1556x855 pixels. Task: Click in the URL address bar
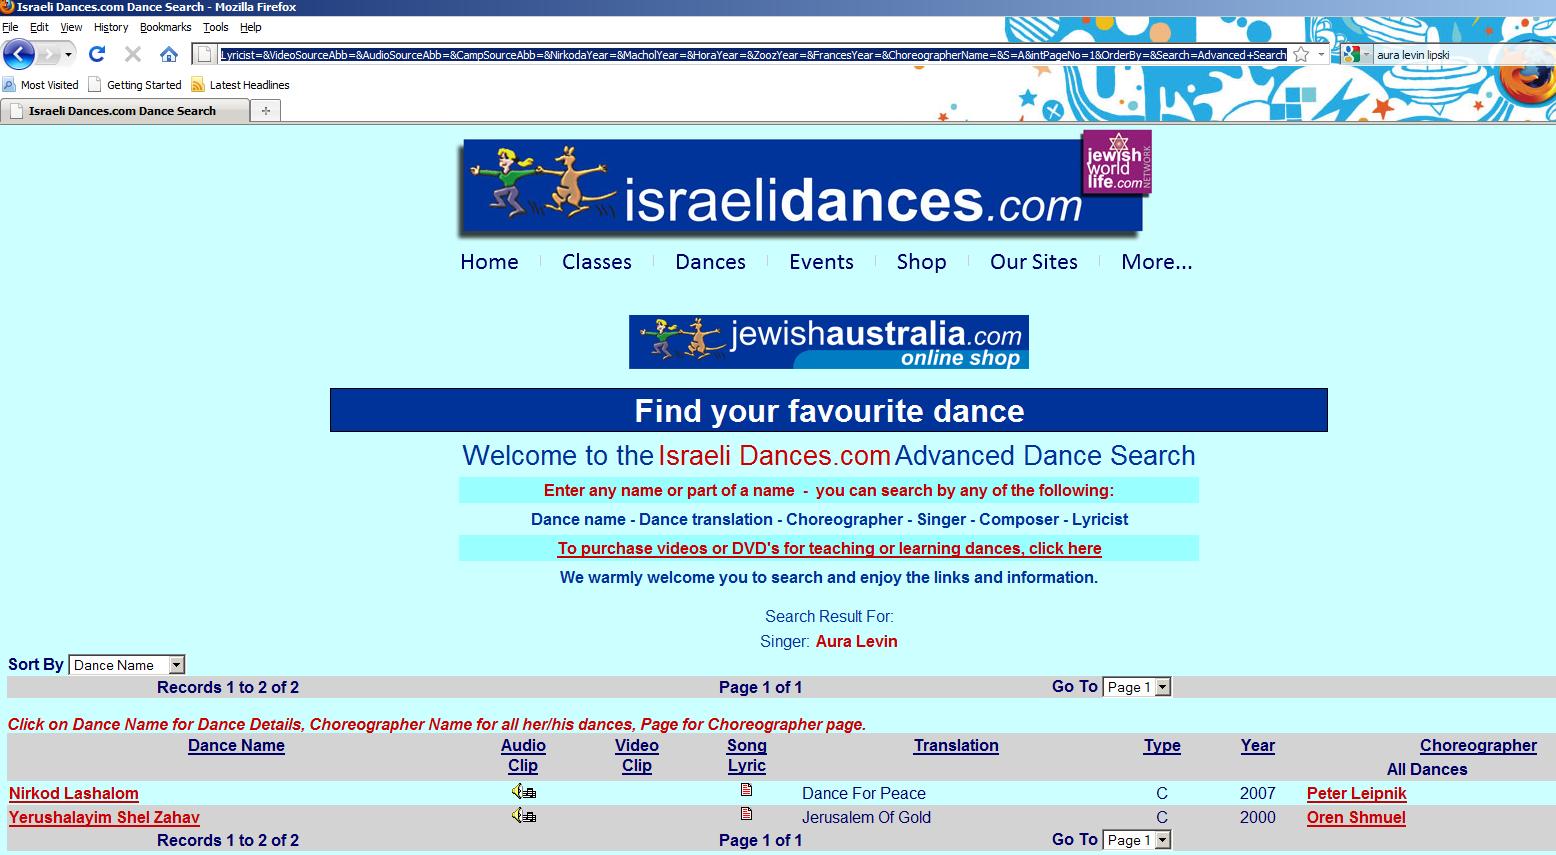point(753,55)
